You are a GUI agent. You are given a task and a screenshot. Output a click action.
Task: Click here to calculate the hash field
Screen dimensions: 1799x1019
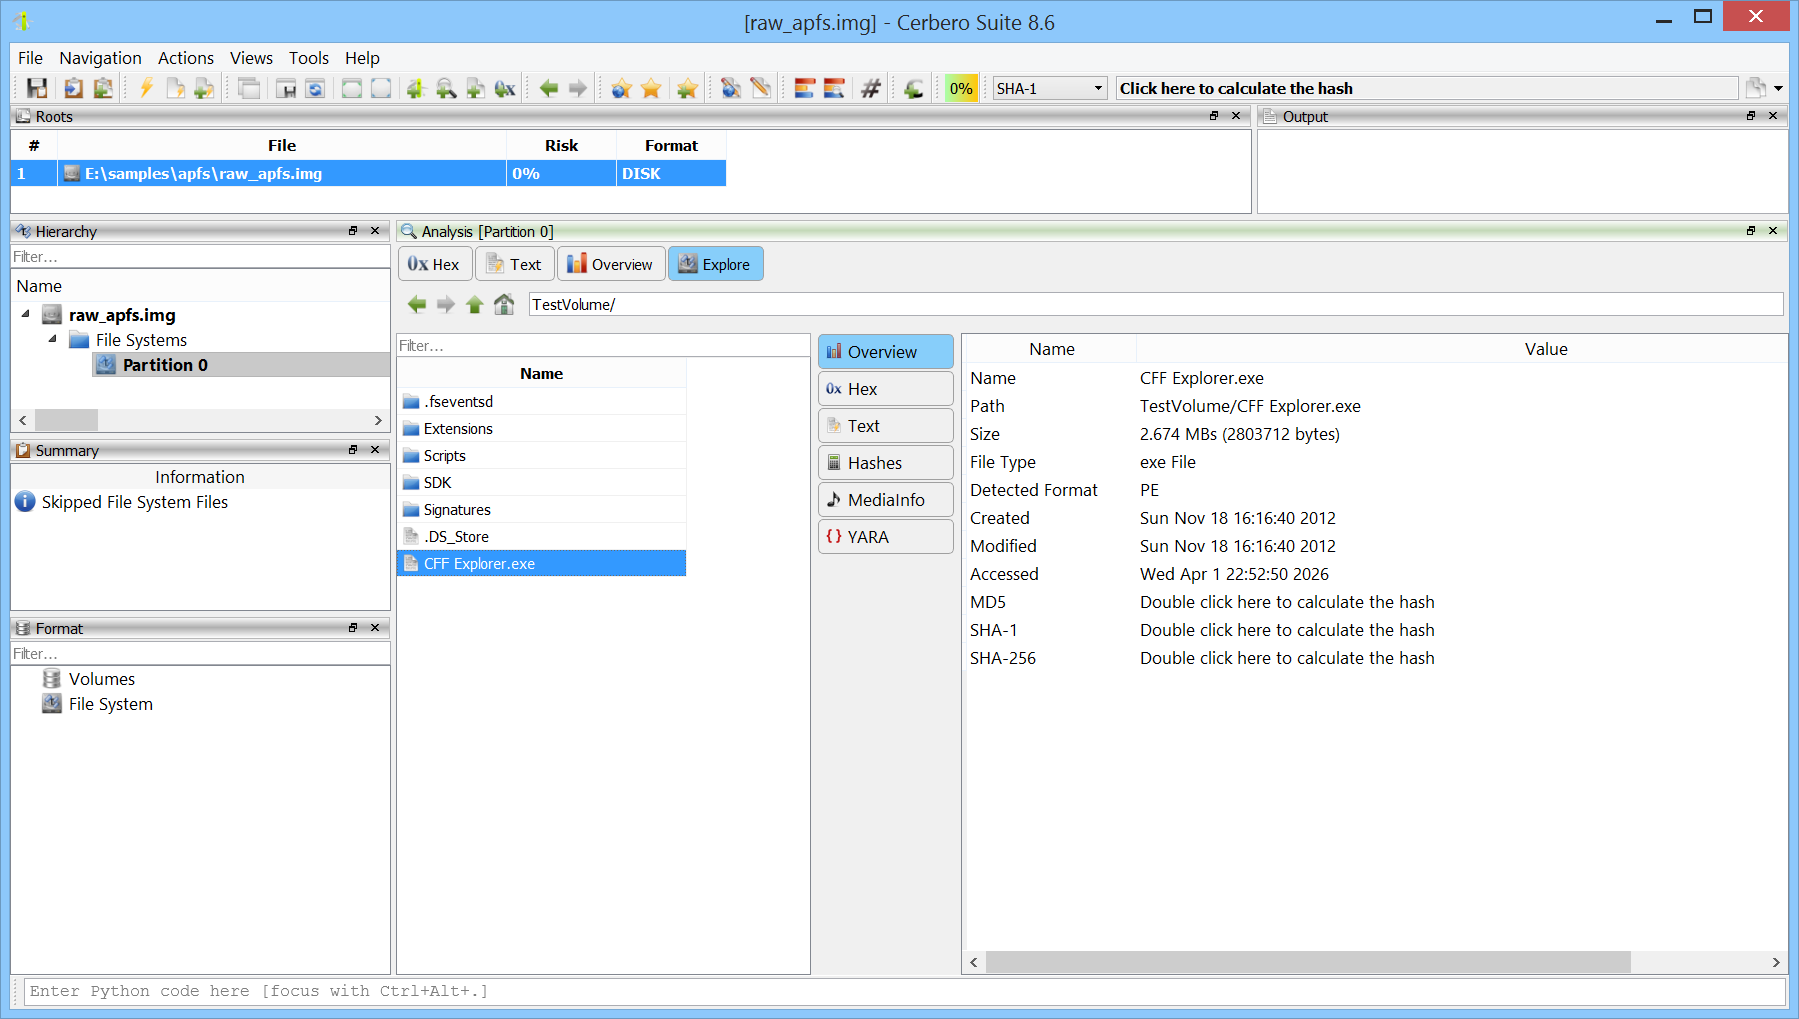click(1425, 89)
